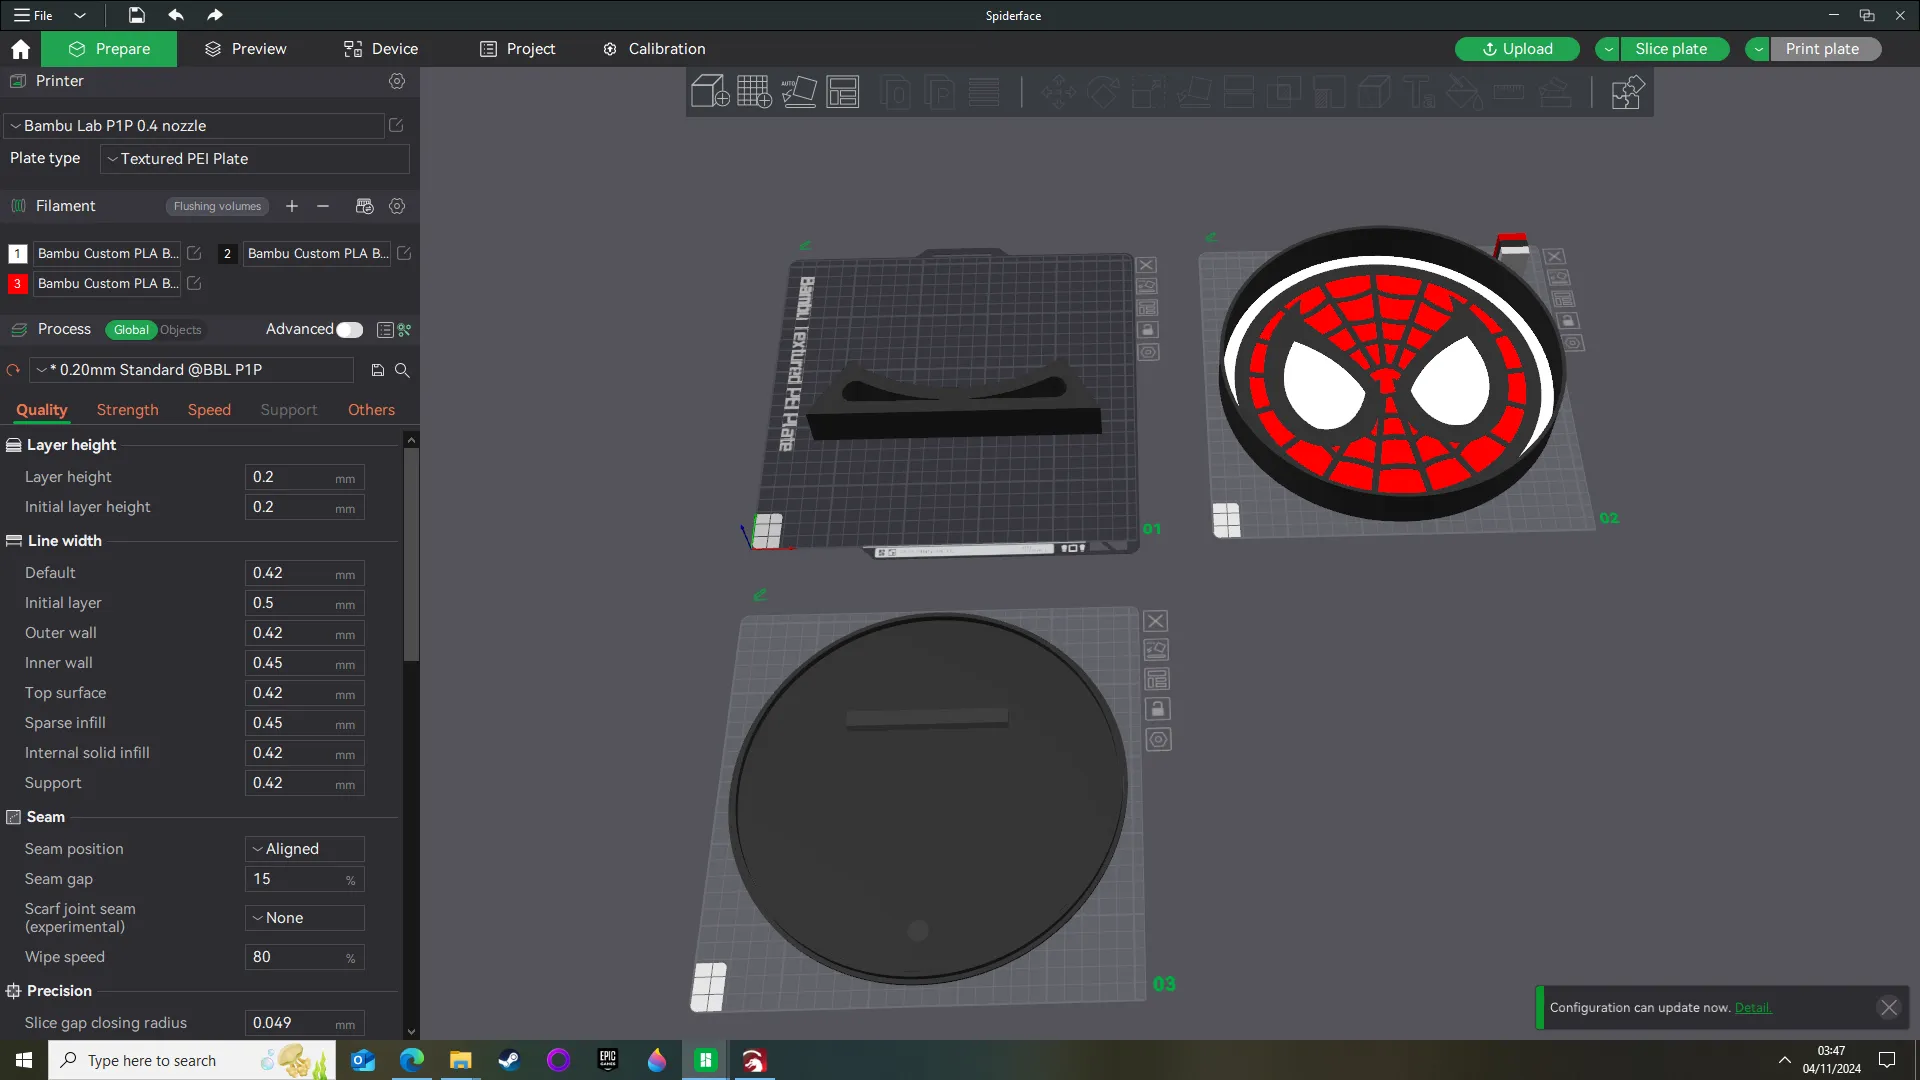Viewport: 1920px width, 1080px height.
Task: Add a filament with the plus icon
Action: pyautogui.click(x=292, y=206)
